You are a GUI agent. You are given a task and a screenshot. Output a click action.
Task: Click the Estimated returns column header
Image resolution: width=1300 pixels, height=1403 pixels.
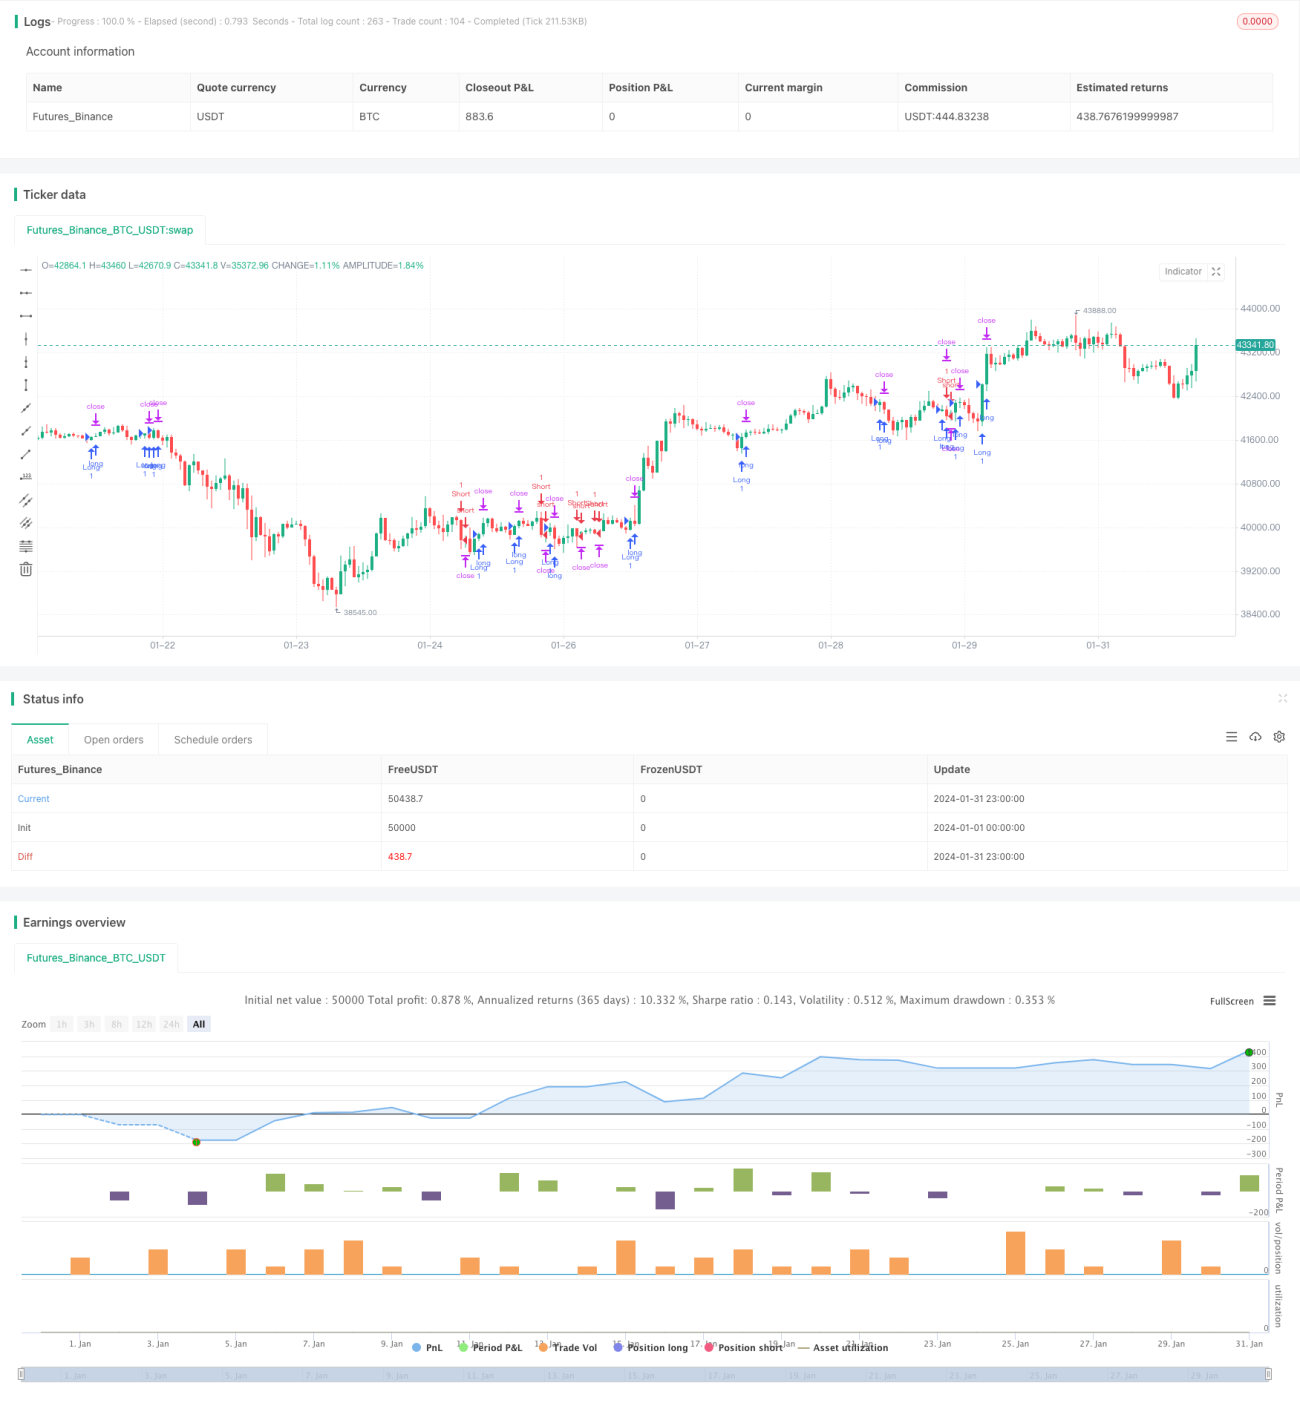point(1122,88)
